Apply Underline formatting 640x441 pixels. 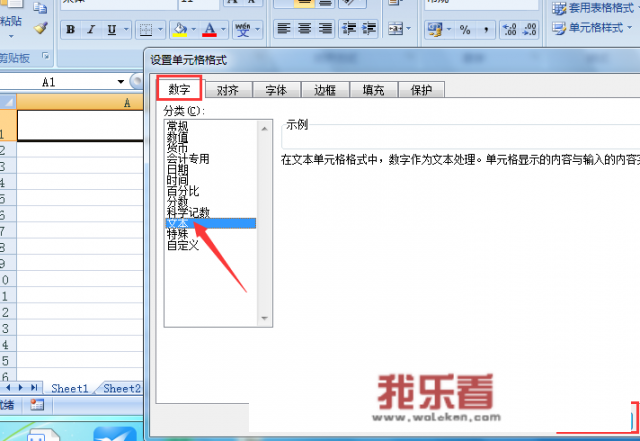111,29
